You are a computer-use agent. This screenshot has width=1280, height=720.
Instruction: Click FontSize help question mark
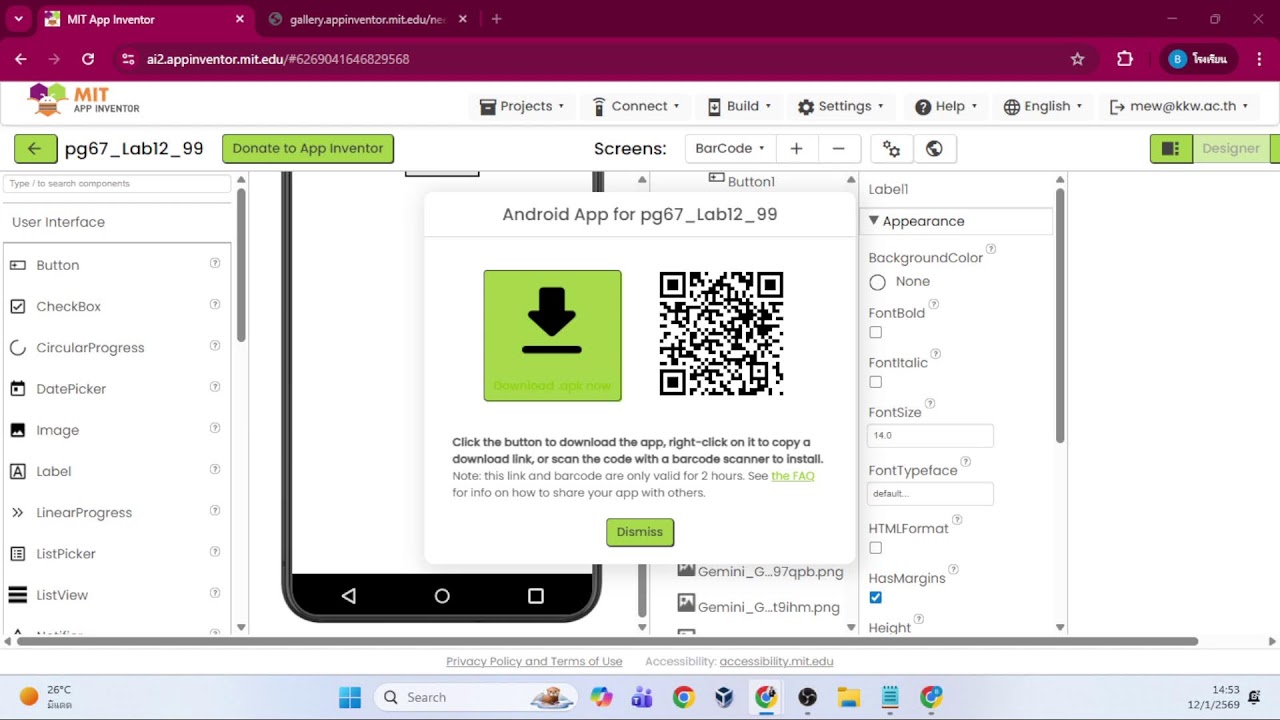pos(930,404)
